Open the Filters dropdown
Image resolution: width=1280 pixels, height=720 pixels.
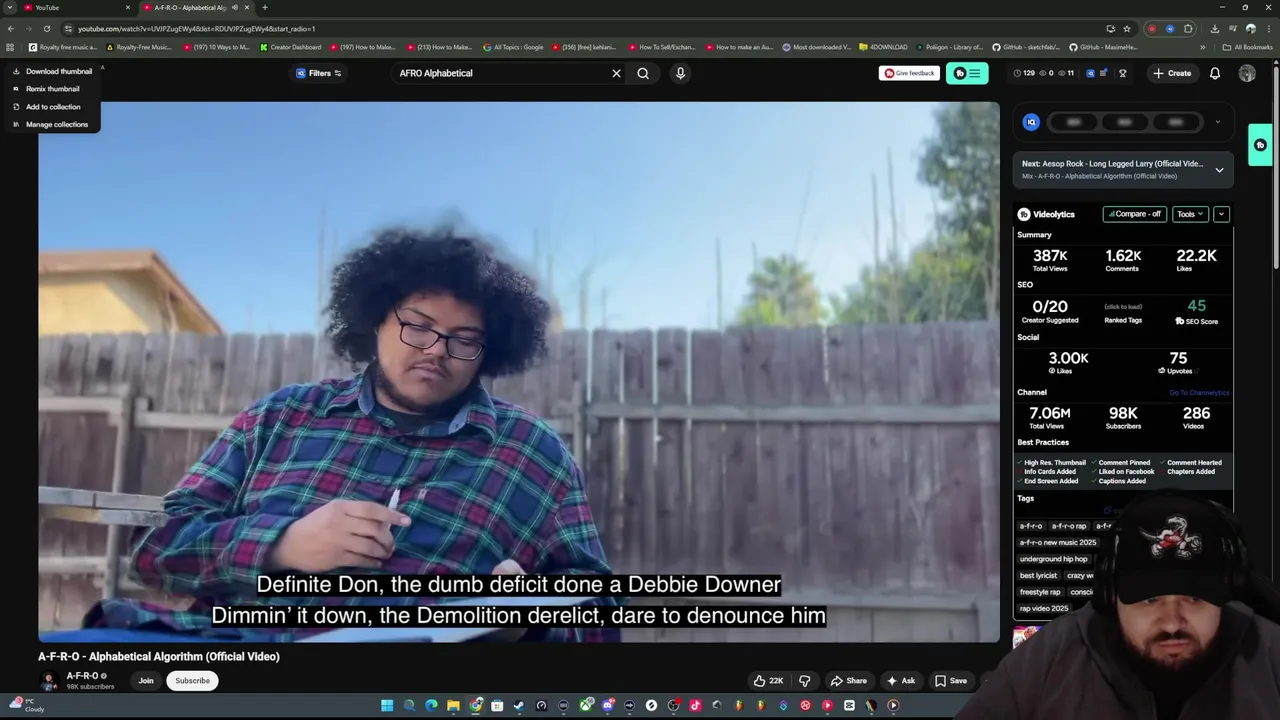319,73
